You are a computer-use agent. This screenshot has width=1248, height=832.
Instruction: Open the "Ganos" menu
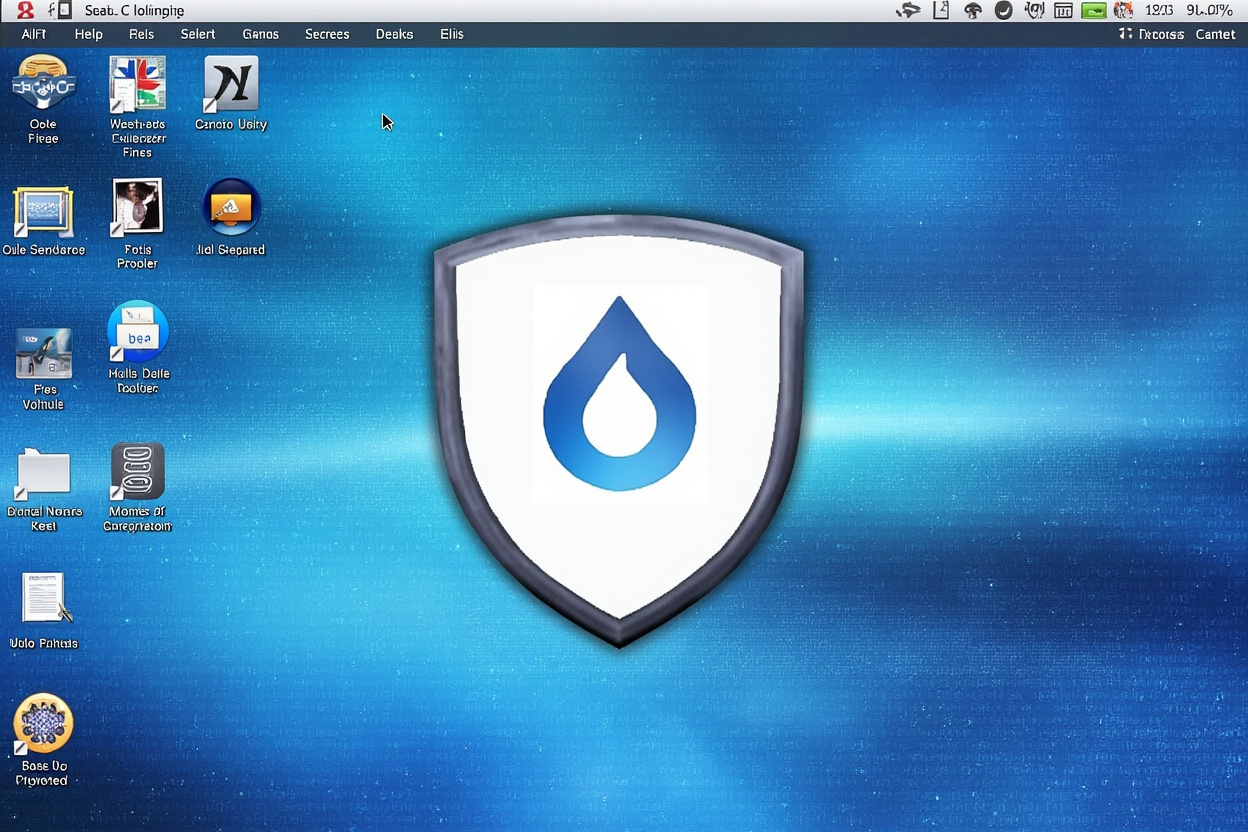point(261,34)
